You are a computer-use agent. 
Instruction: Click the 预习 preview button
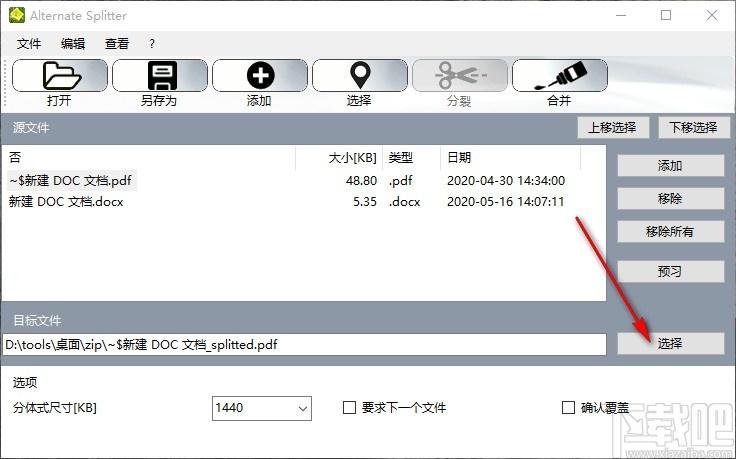pos(670,271)
